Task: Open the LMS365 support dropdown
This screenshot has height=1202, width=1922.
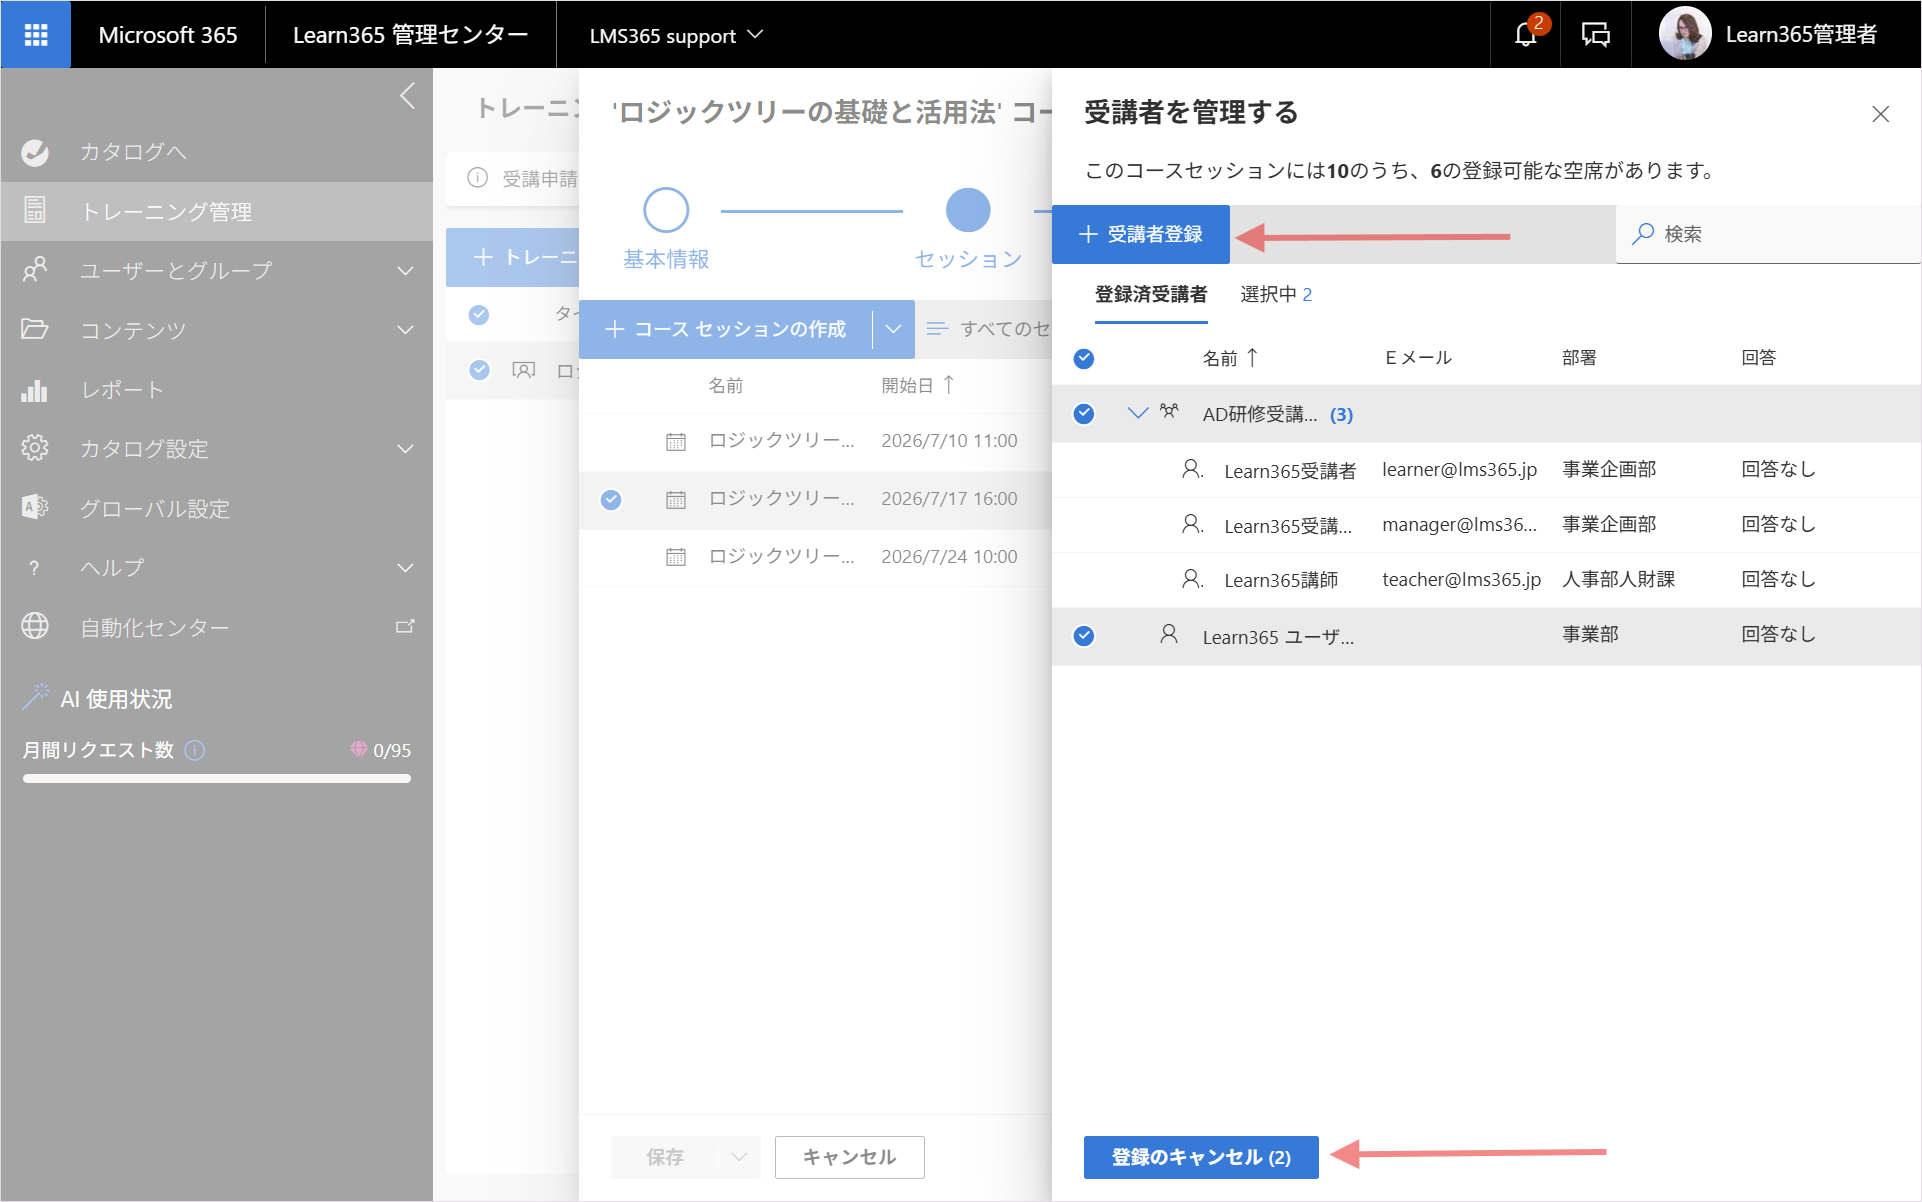Action: tap(677, 35)
